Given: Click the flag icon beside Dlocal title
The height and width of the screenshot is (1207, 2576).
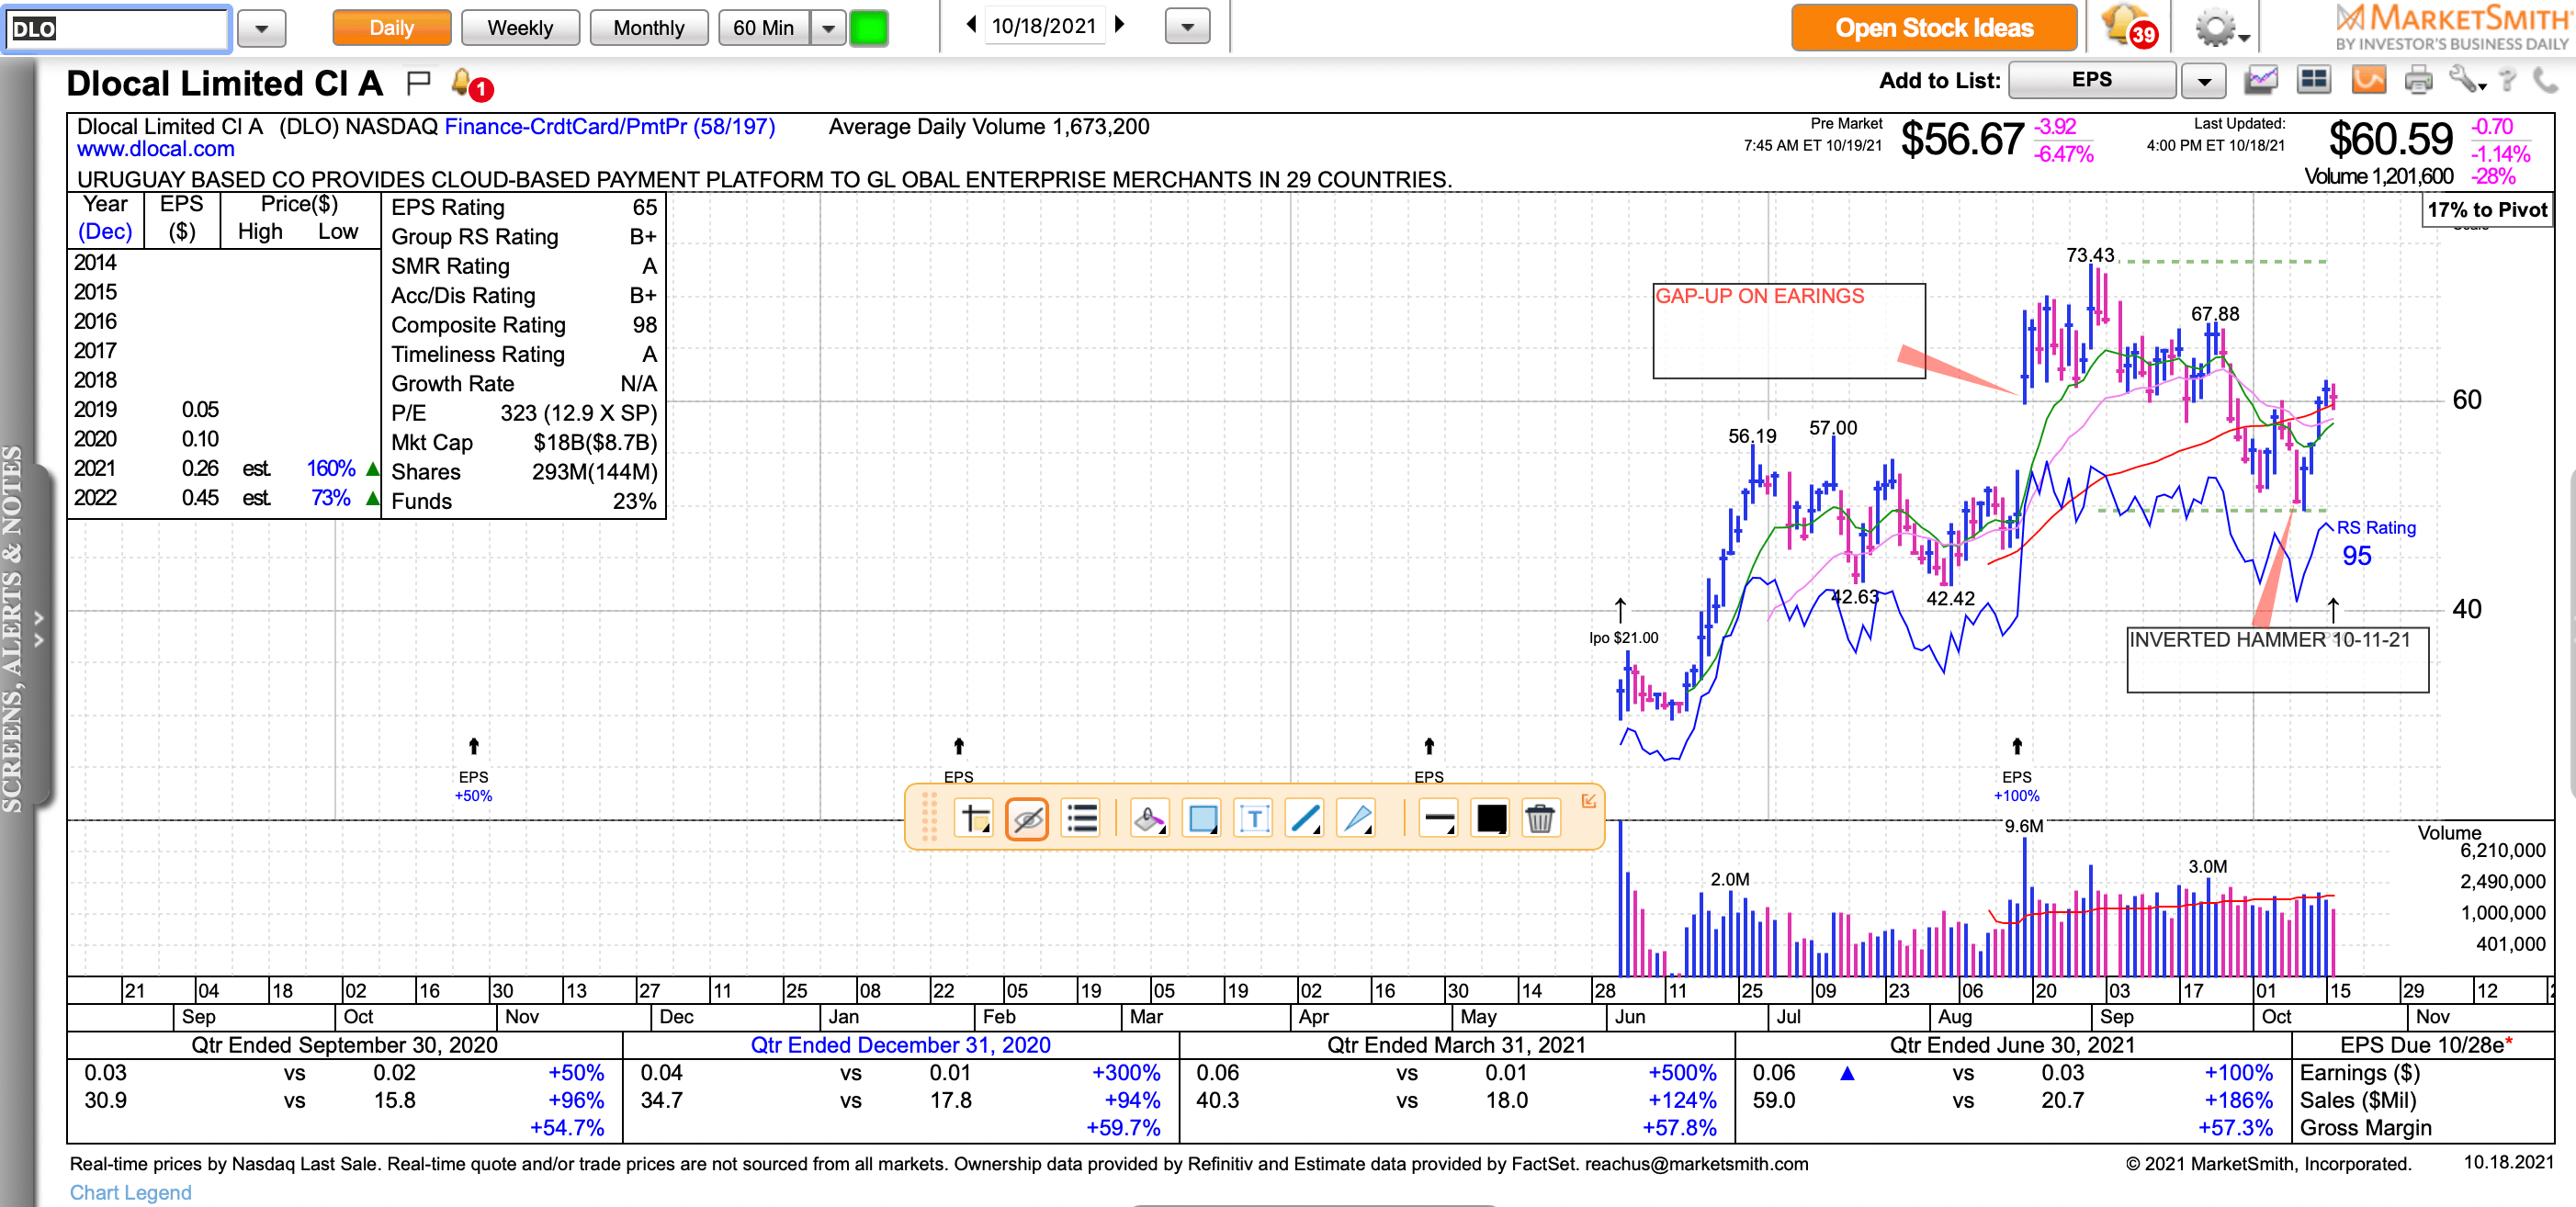Looking at the screenshot, I should click(x=418, y=83).
